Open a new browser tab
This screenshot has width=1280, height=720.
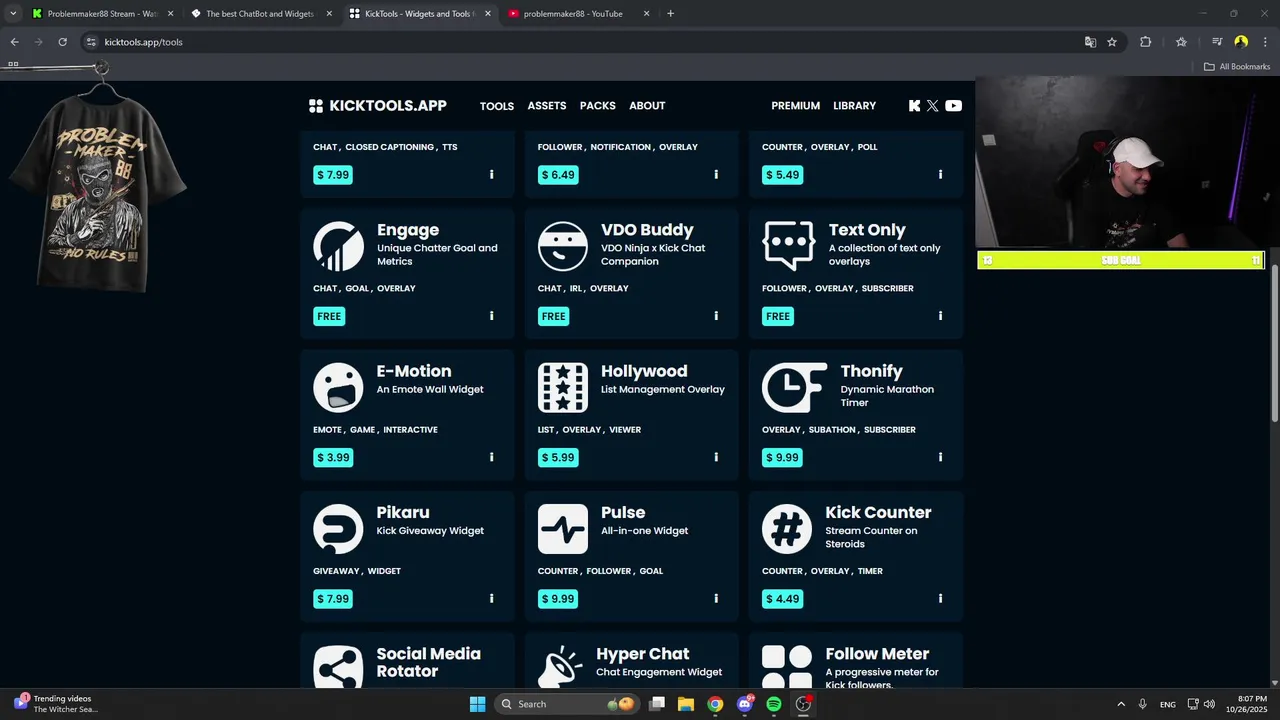coord(670,14)
